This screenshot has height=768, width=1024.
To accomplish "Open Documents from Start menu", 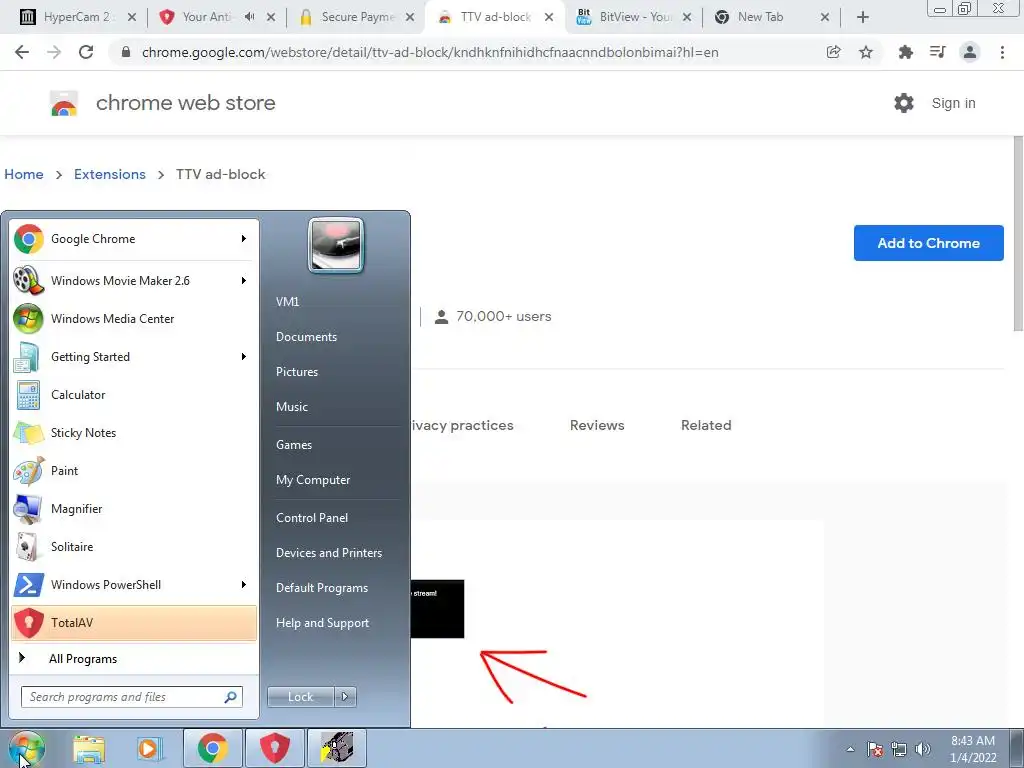I will (306, 337).
